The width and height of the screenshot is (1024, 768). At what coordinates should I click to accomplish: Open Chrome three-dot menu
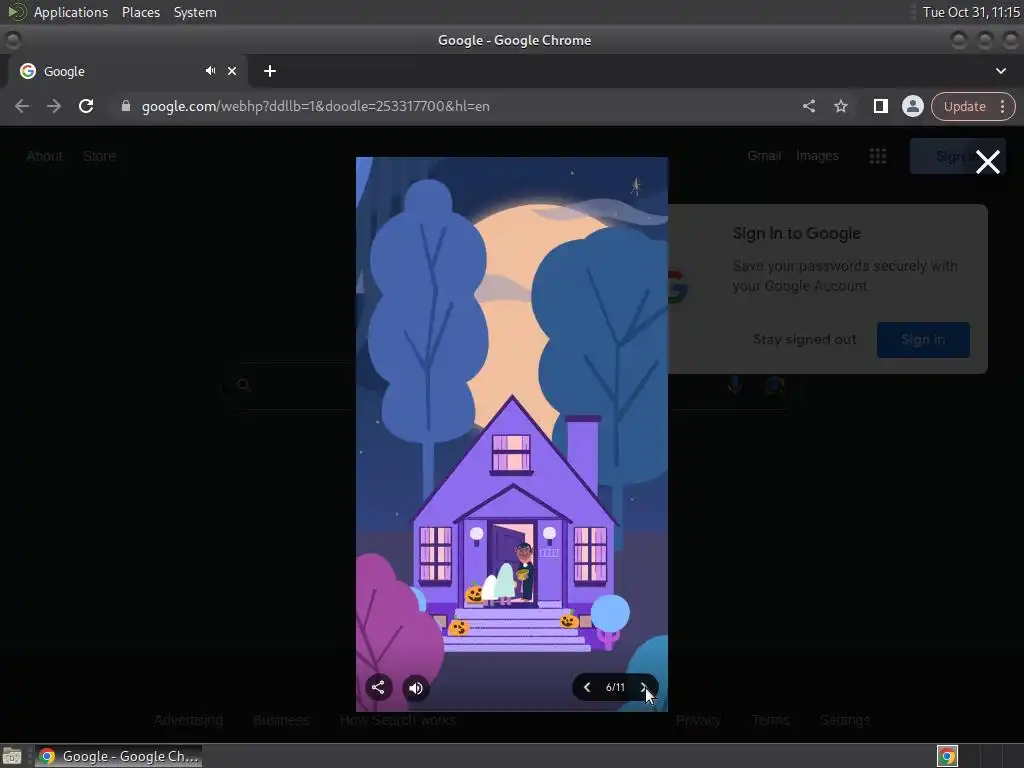click(x=1002, y=106)
